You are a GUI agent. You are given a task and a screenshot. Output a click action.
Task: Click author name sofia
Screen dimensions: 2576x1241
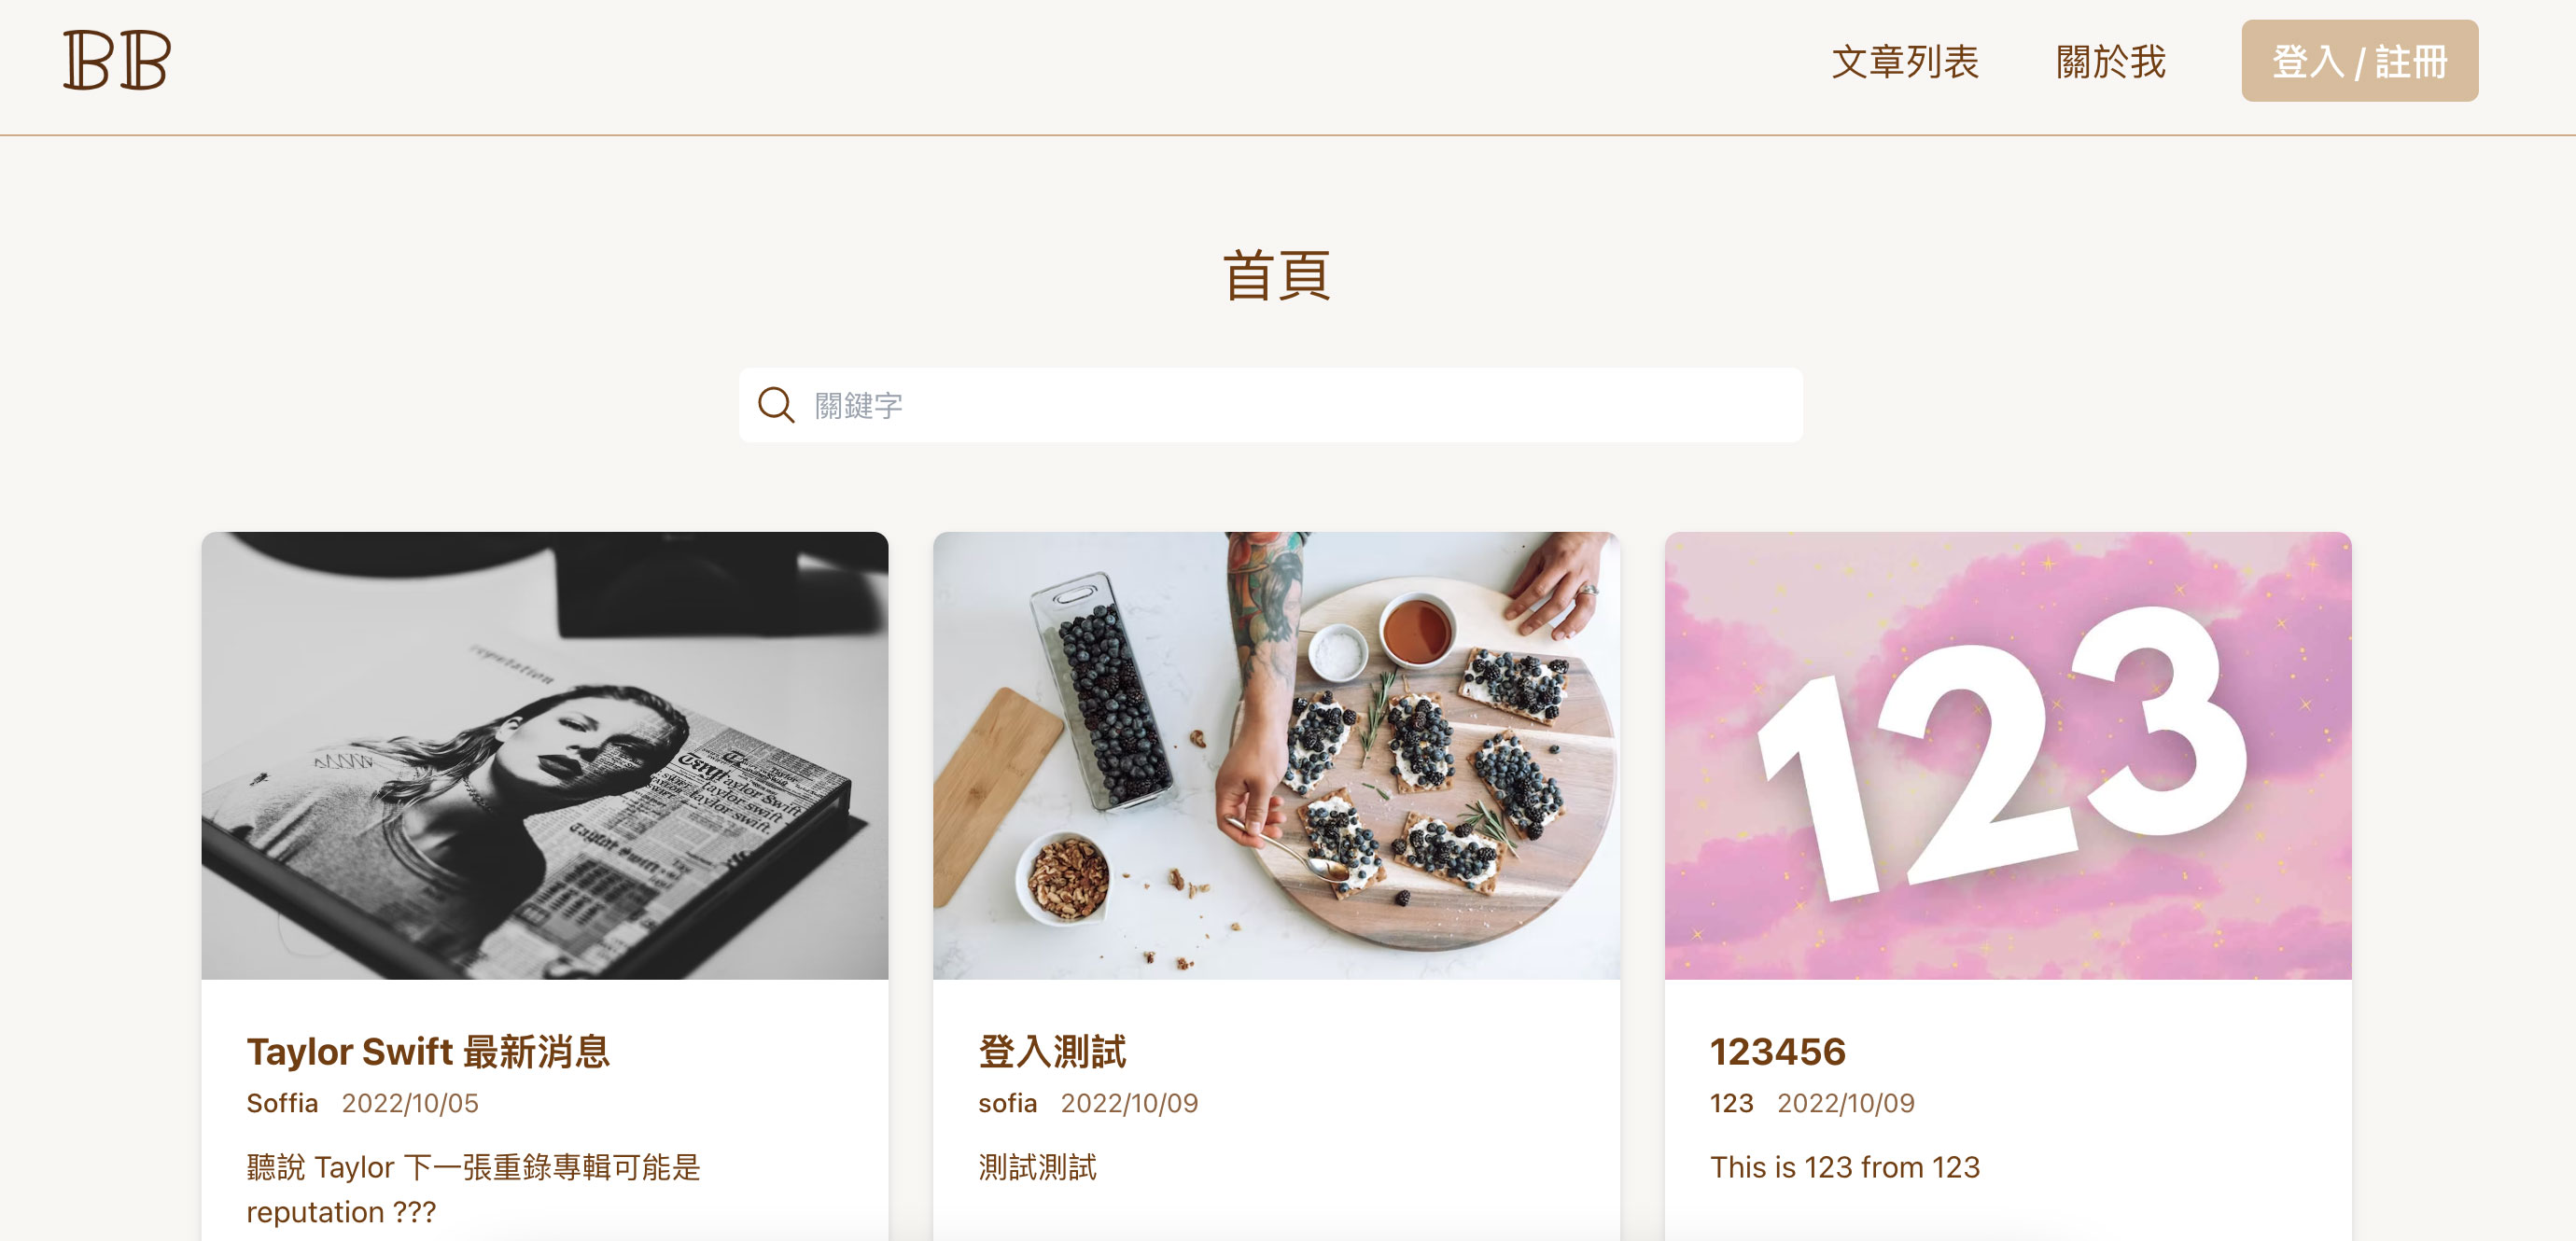[1007, 1103]
